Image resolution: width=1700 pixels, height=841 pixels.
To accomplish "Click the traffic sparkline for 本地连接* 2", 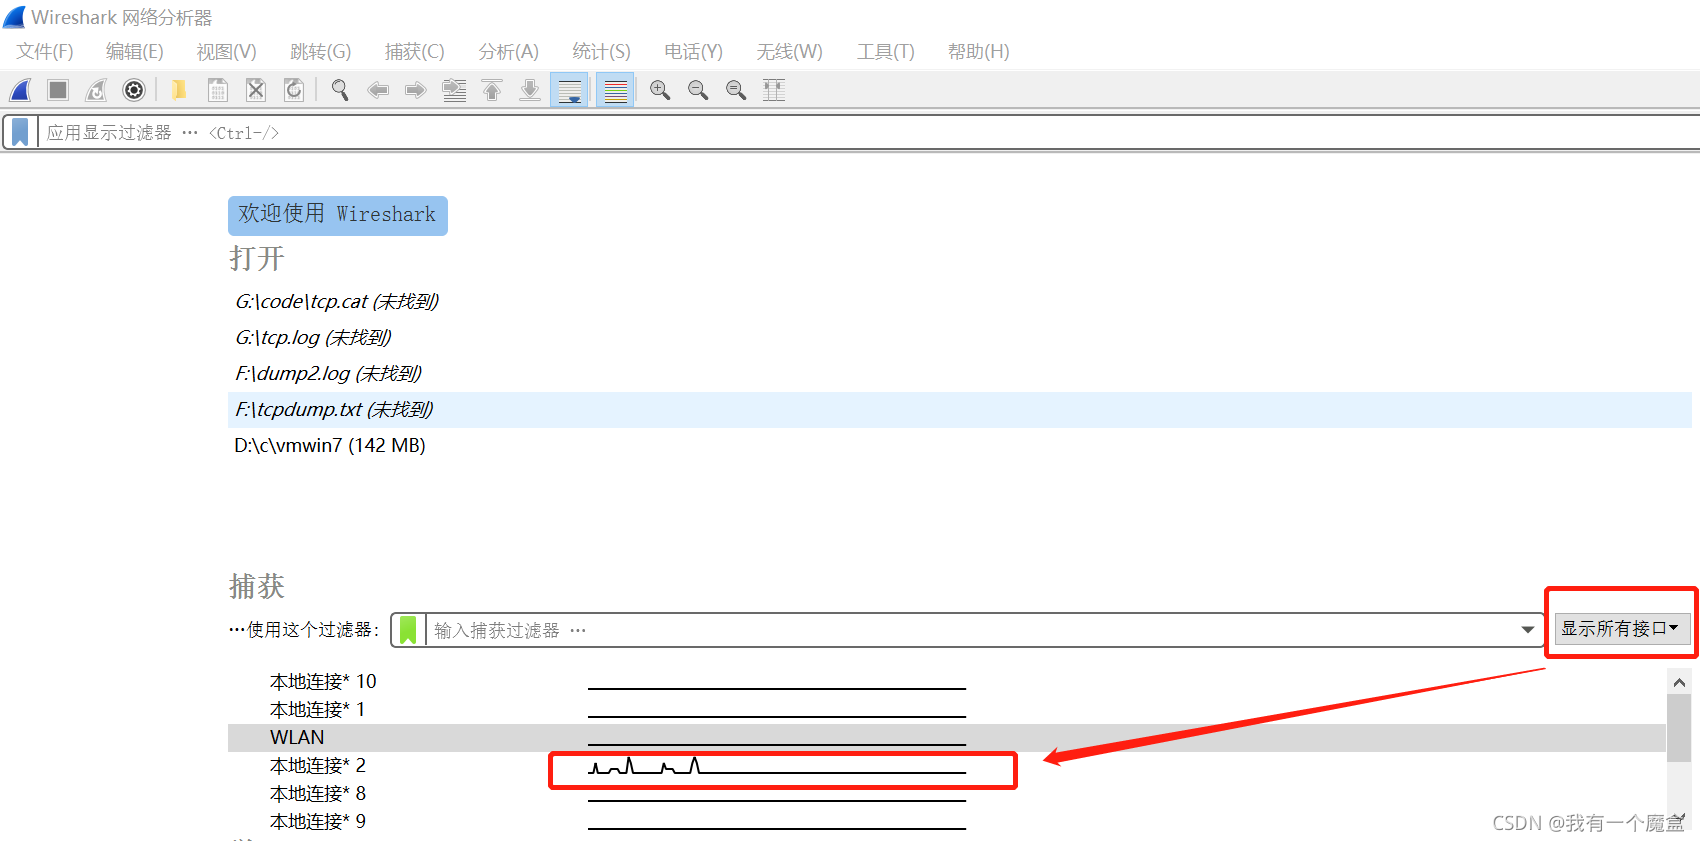I will tap(777, 766).
